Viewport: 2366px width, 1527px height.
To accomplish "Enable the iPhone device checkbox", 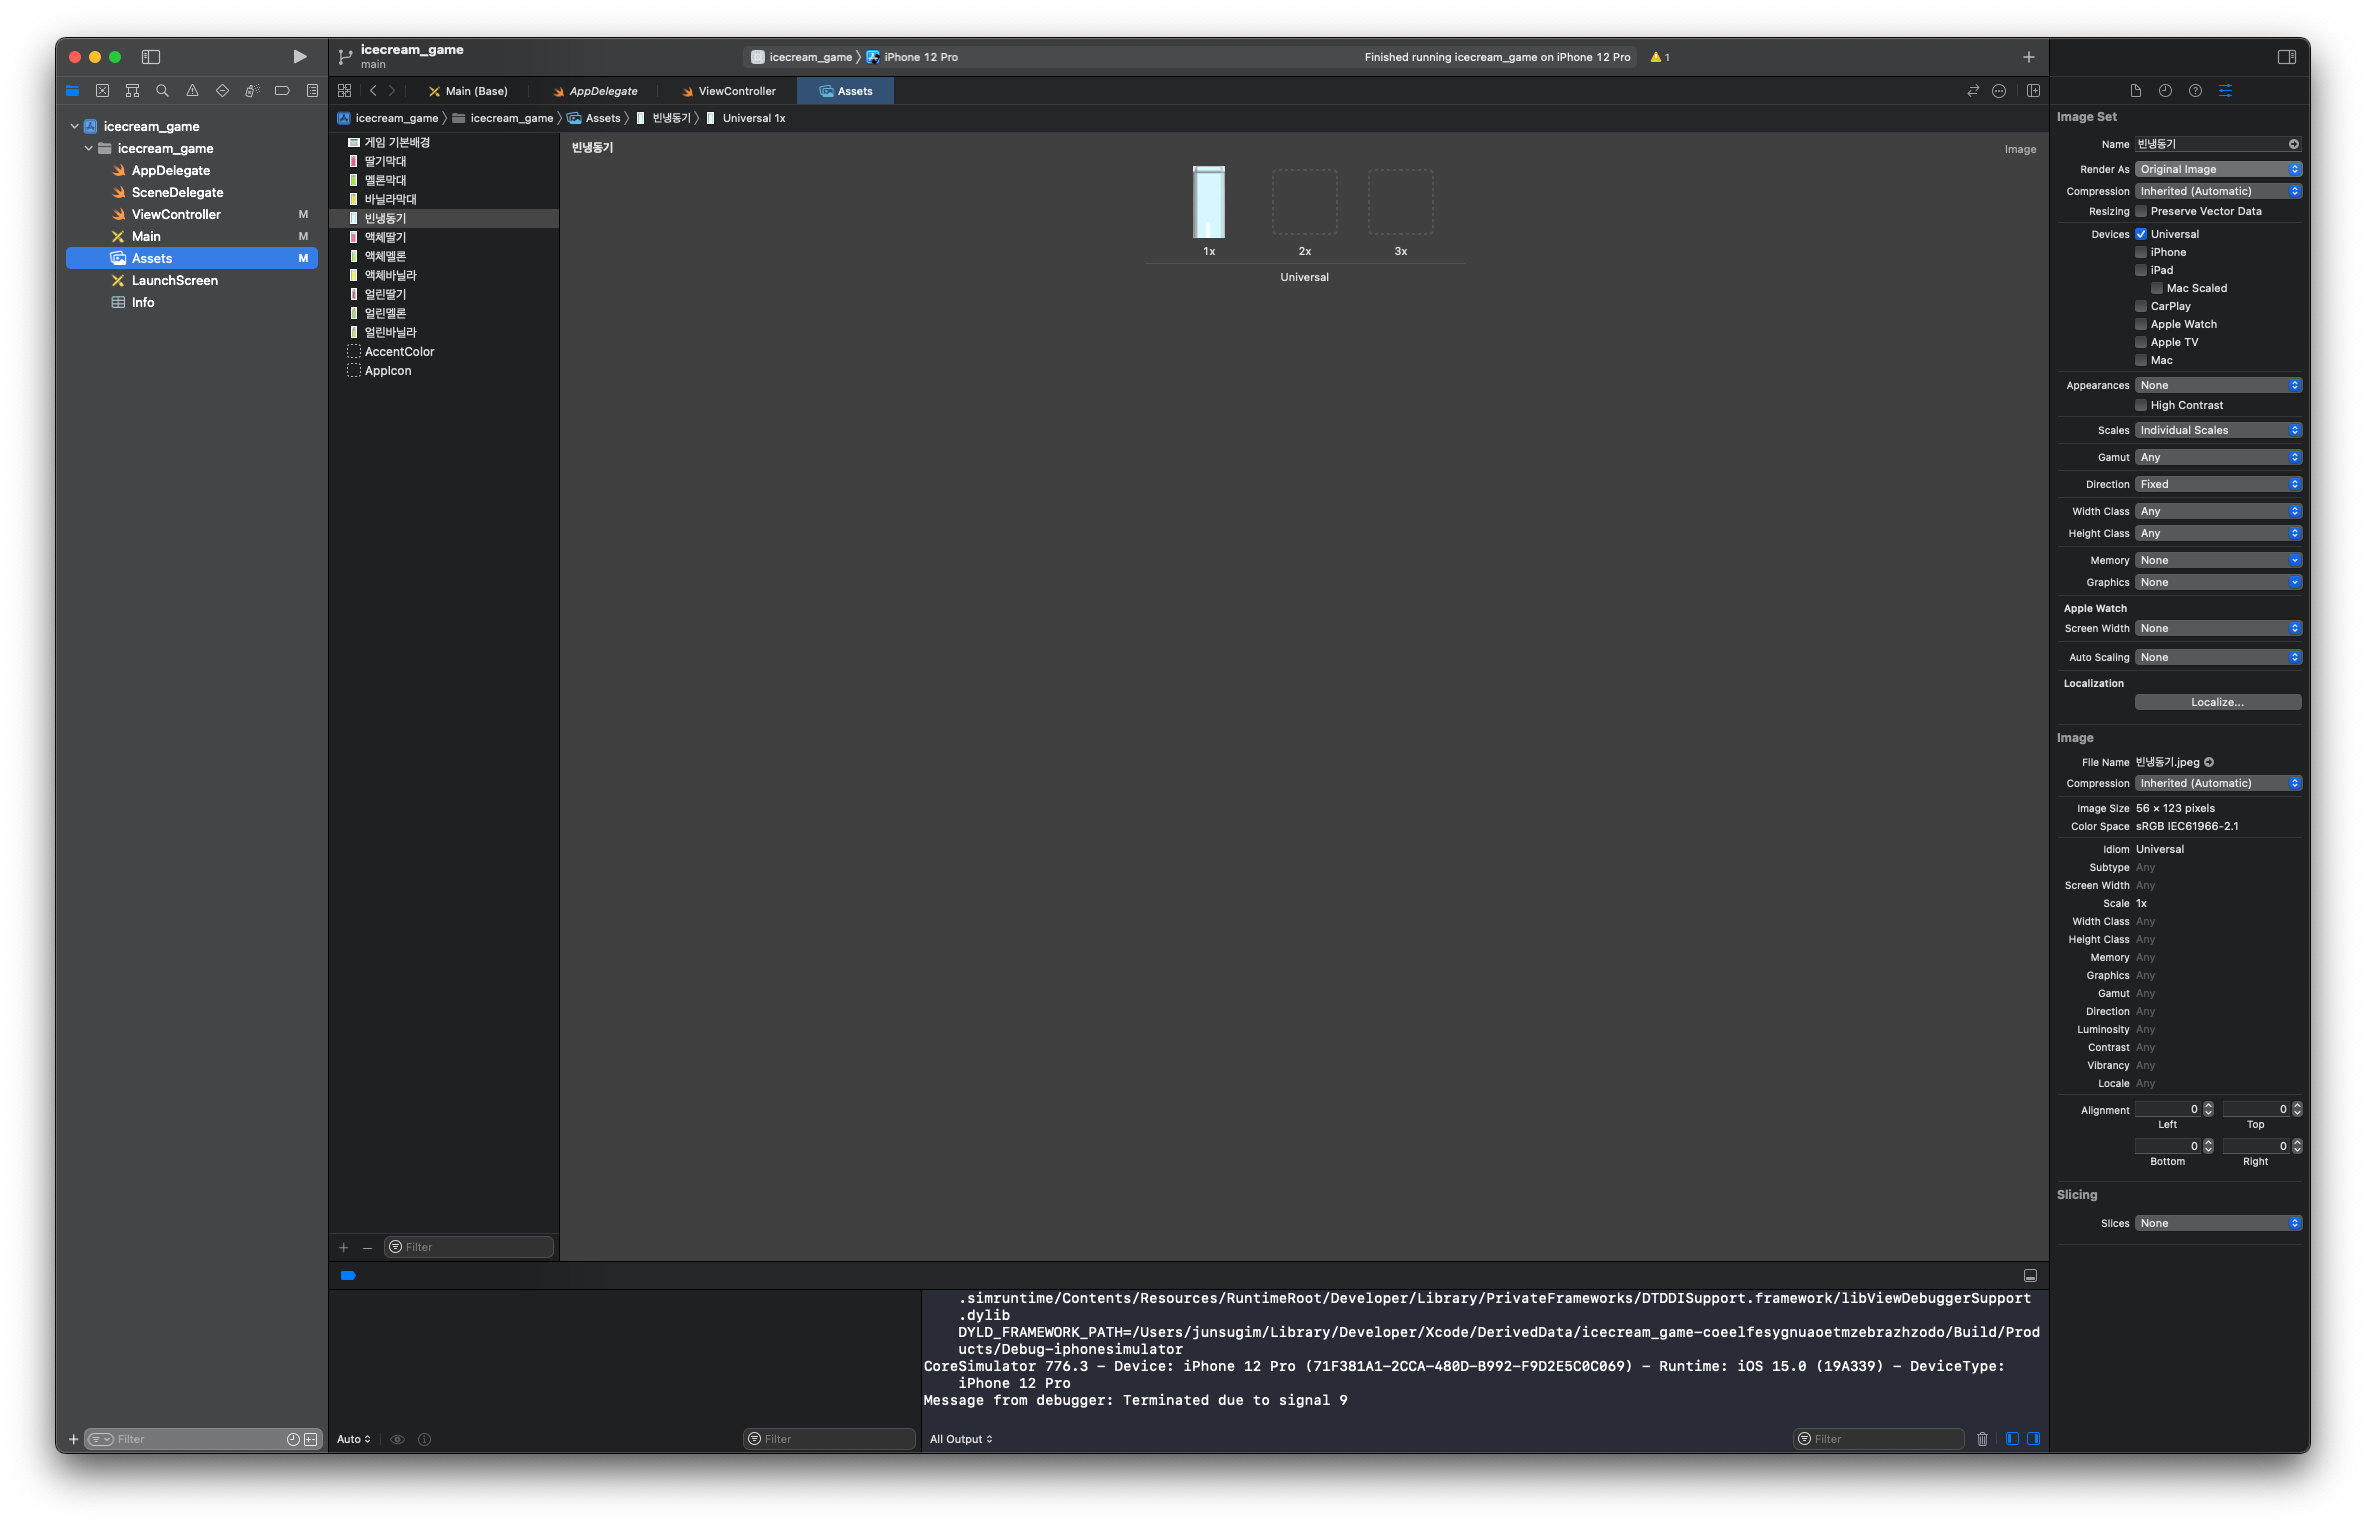I will coord(2141,252).
